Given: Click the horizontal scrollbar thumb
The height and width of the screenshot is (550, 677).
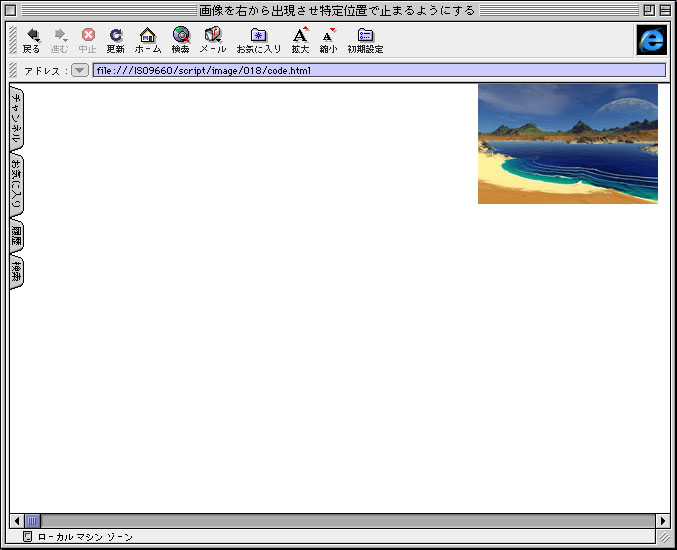Looking at the screenshot, I should click(x=32, y=521).
